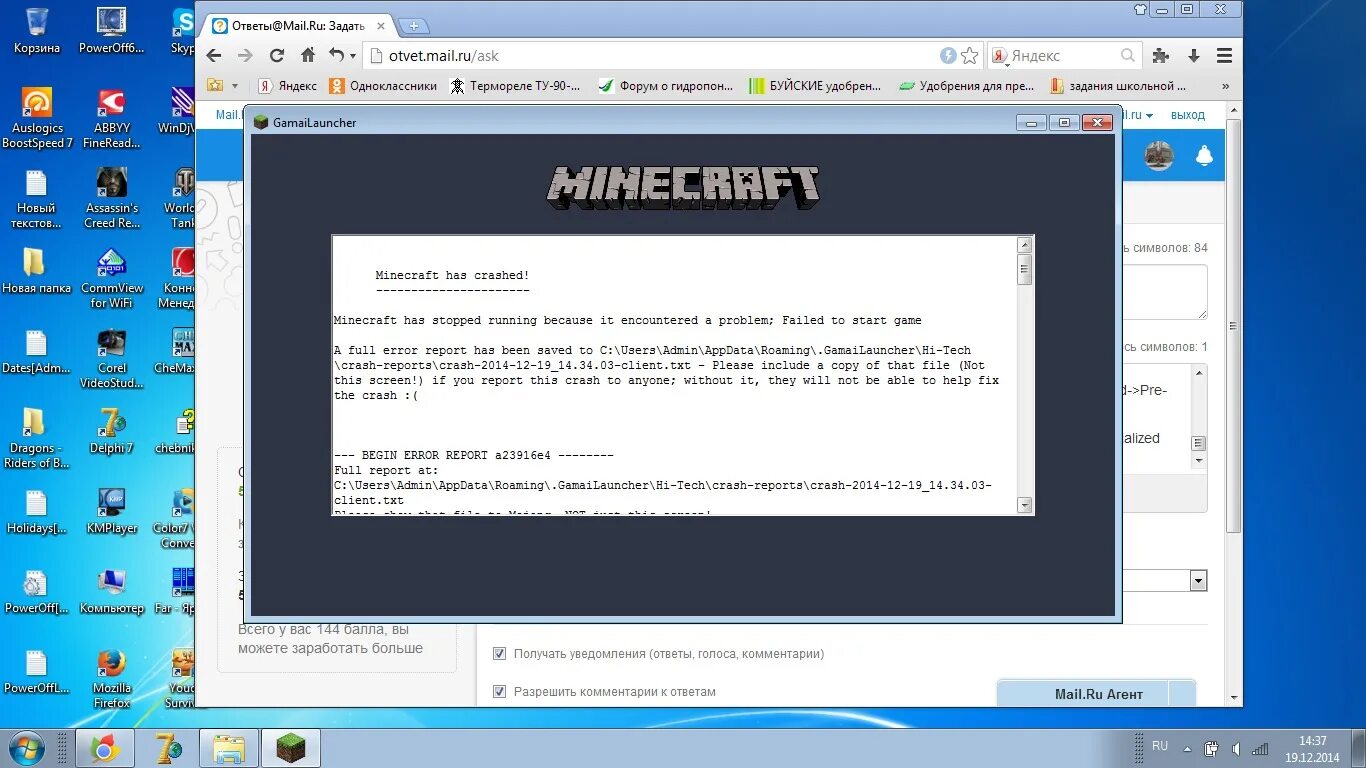Open the Holidays desktop text file
The width and height of the screenshot is (1366, 768).
pos(37,511)
